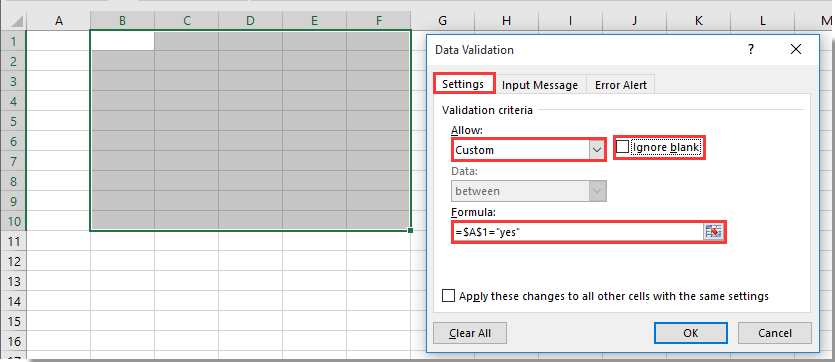Click the OK button
Viewport: 835px width, 362px height.
pos(690,333)
